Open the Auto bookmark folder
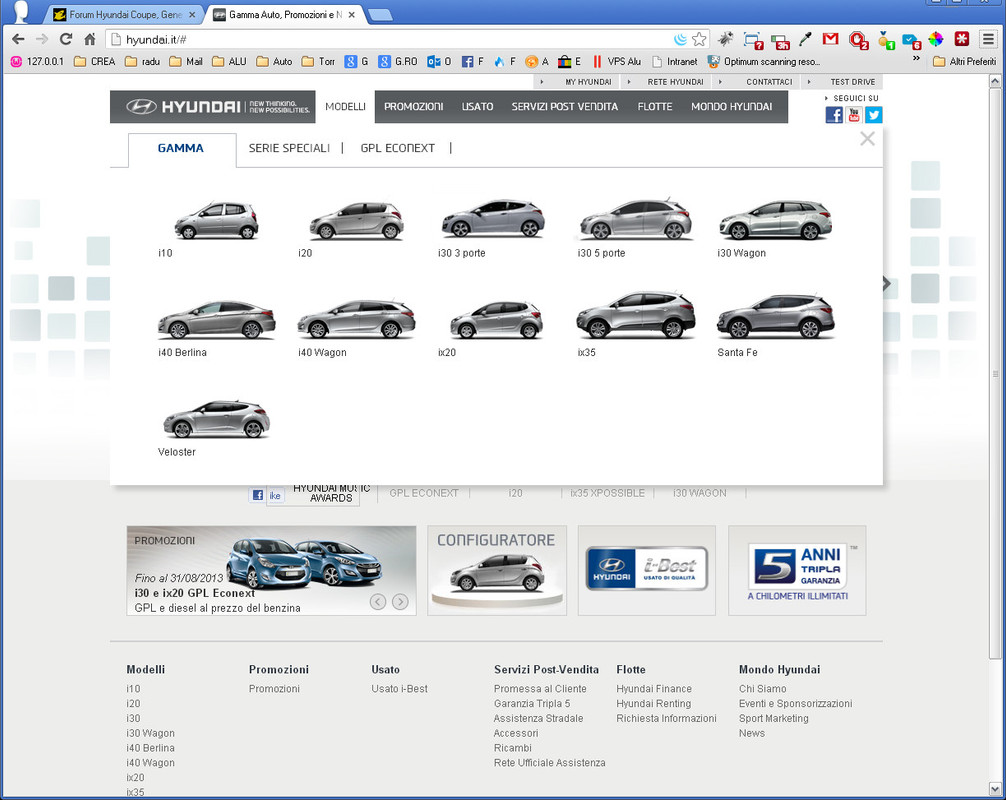 275,62
